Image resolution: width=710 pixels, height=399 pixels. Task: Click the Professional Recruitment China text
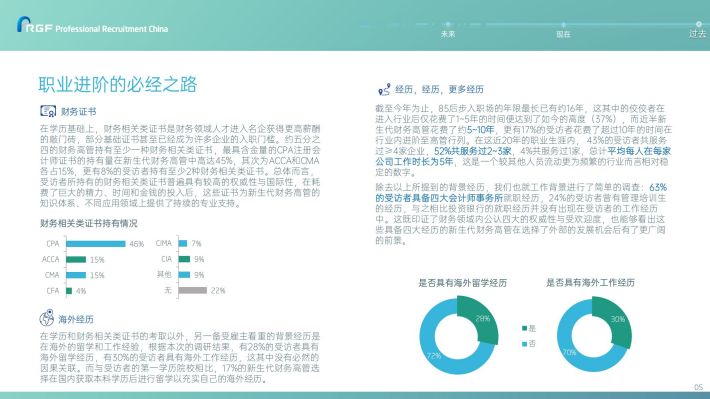(x=111, y=29)
